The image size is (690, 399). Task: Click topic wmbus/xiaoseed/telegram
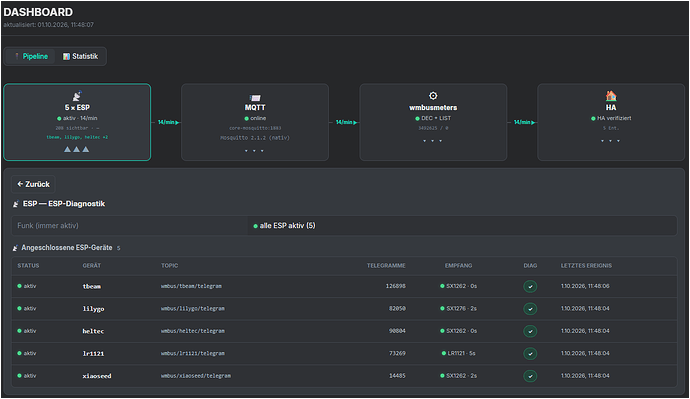coord(196,376)
